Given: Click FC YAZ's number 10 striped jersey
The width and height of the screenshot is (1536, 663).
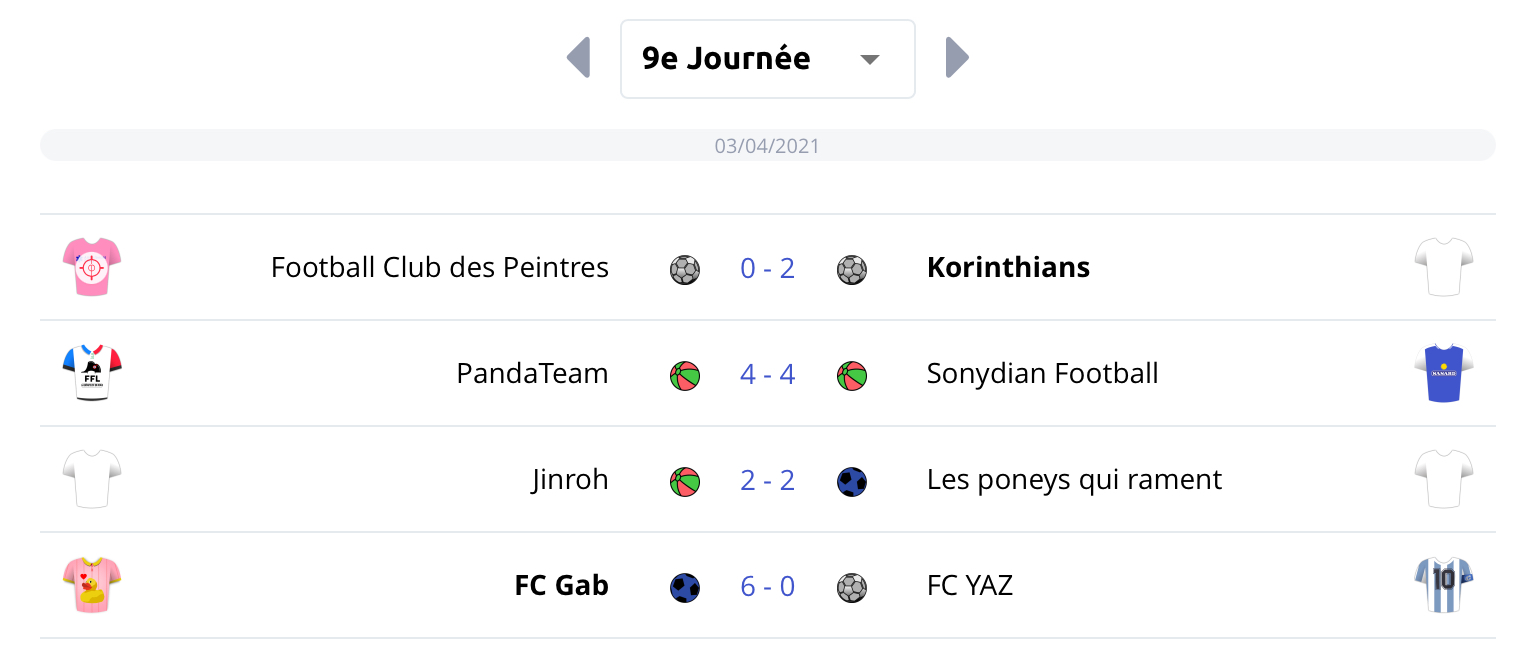Looking at the screenshot, I should coord(1444,586).
